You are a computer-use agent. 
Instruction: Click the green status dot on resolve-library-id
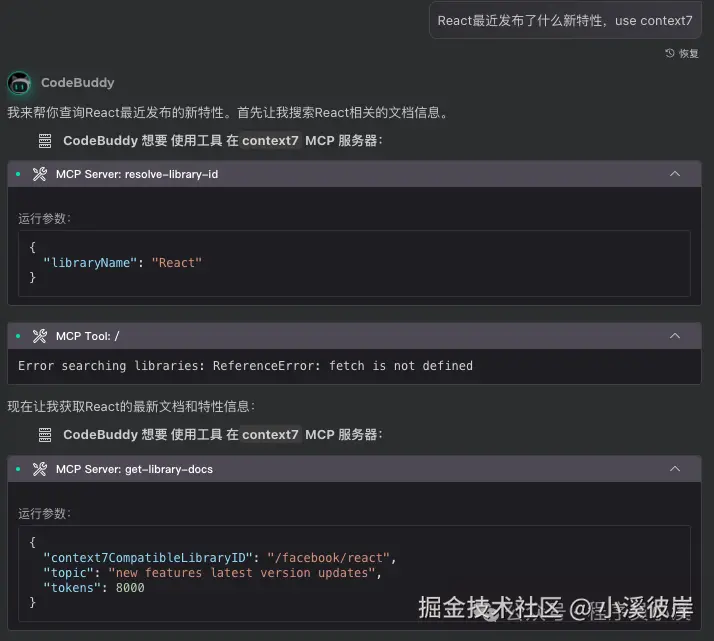(x=18, y=174)
